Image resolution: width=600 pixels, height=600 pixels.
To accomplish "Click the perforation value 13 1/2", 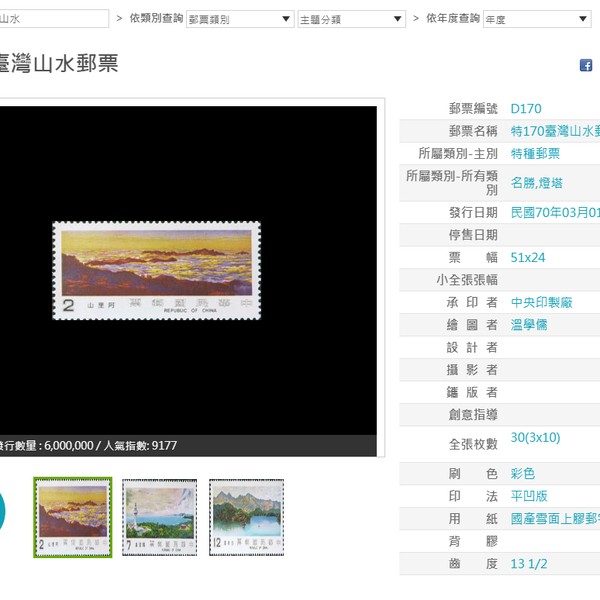I will point(529,564).
